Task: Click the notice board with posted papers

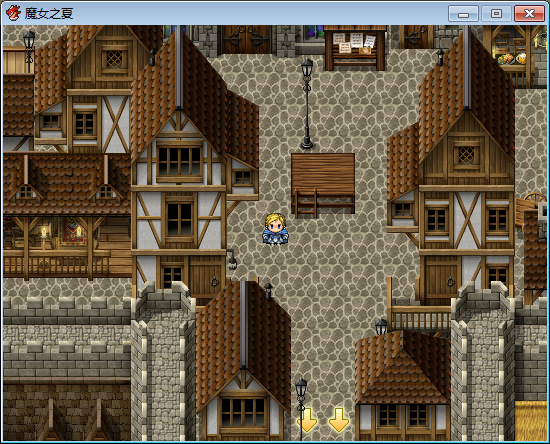Action: pos(355,48)
